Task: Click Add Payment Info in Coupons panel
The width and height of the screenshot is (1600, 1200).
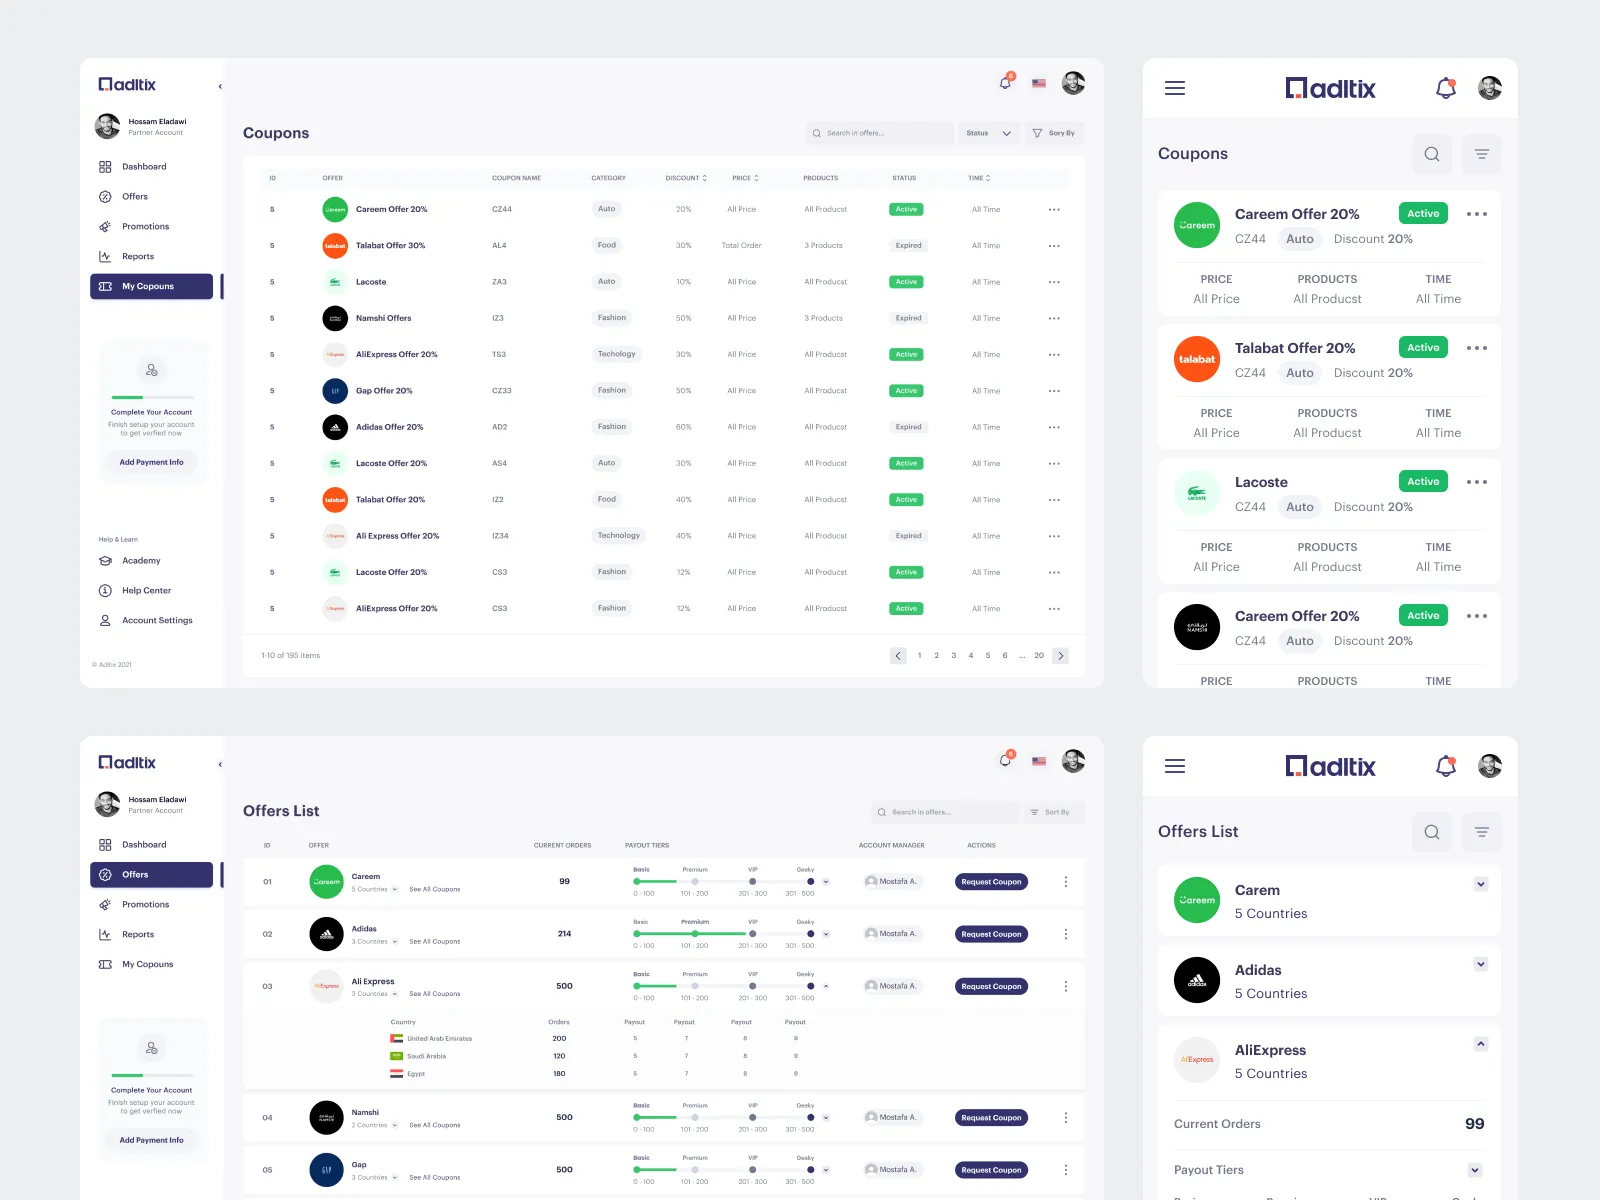Action: coord(152,462)
